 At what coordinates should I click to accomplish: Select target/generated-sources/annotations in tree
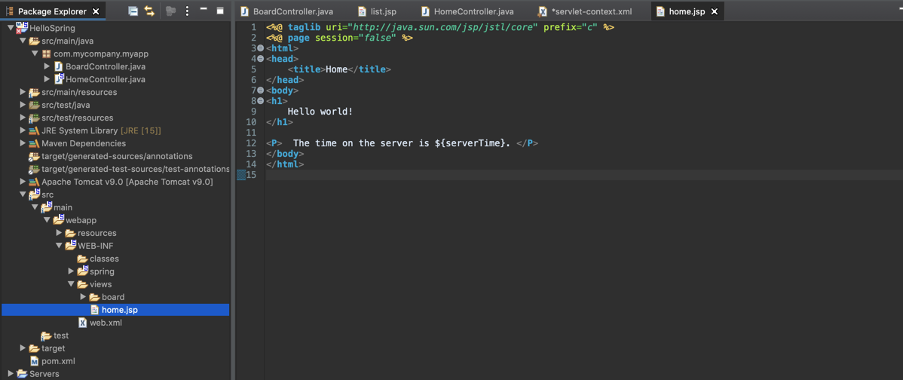point(116,156)
